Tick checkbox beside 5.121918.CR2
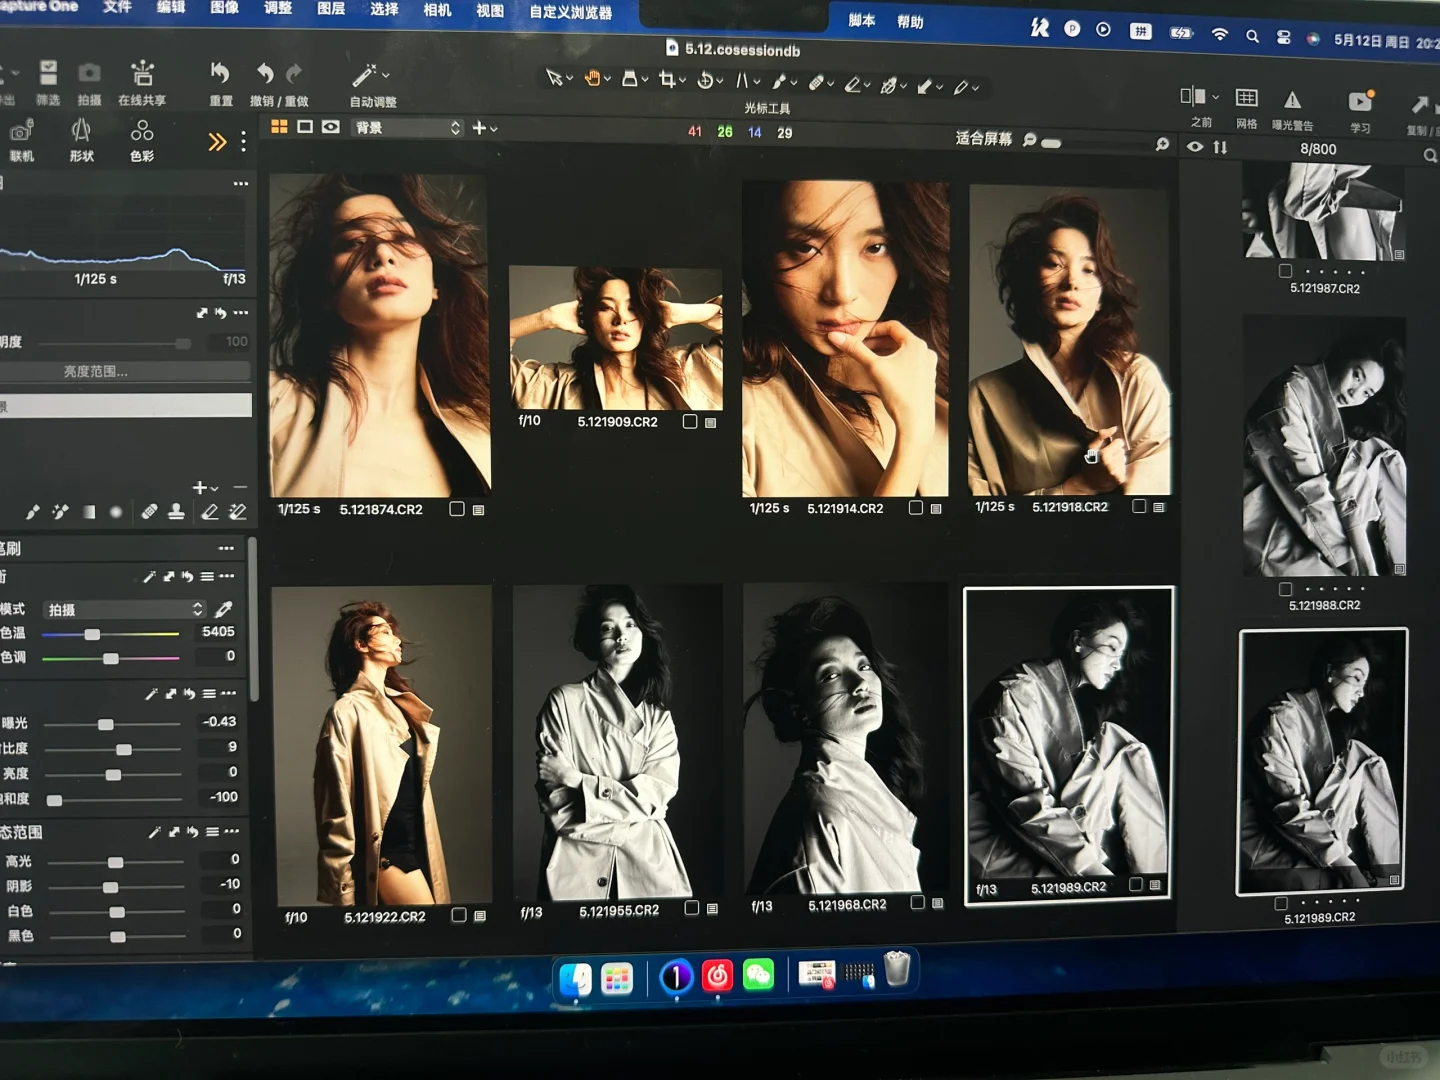The width and height of the screenshot is (1440, 1080). pyautogui.click(x=1139, y=506)
